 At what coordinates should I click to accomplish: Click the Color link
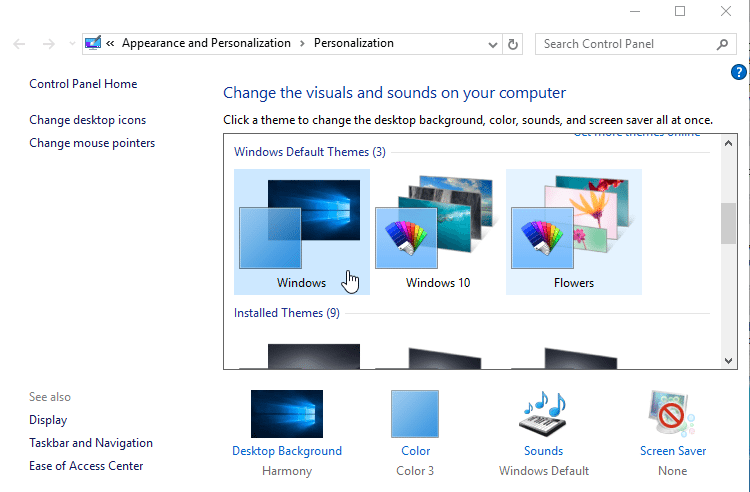[x=415, y=451]
